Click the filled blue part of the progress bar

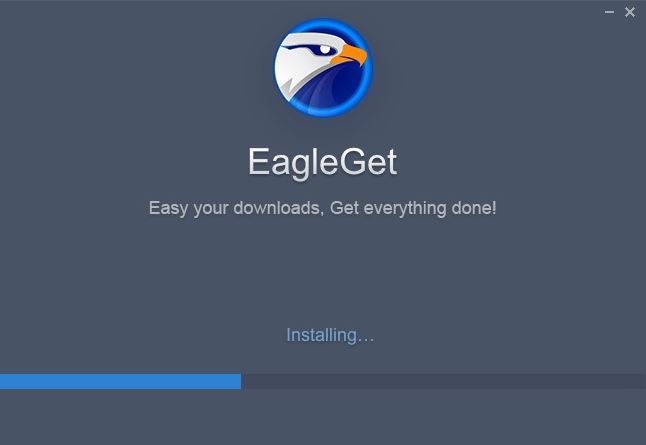tap(120, 382)
